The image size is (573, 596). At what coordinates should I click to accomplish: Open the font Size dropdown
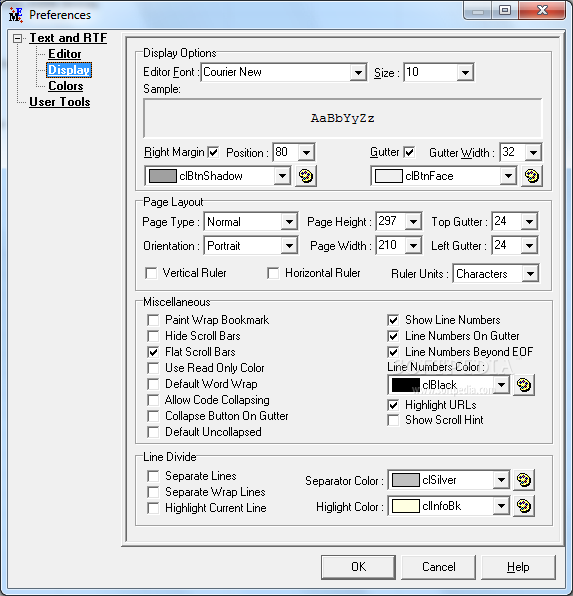coord(465,72)
